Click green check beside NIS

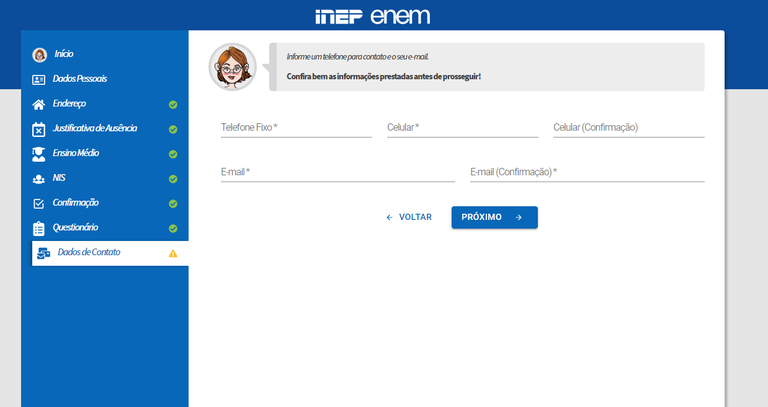pos(173,179)
